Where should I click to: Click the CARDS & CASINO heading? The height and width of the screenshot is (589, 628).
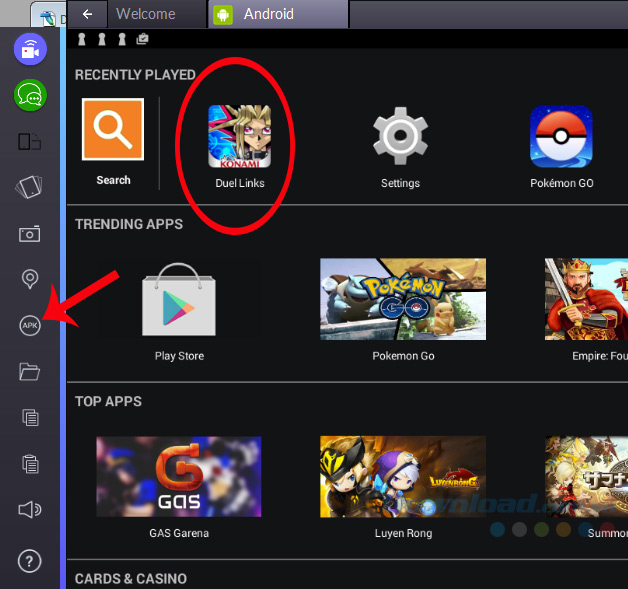[131, 579]
